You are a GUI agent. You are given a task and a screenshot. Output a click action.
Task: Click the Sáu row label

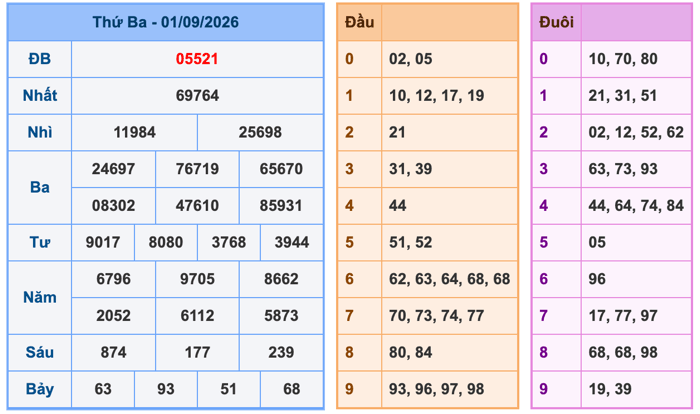coord(40,352)
